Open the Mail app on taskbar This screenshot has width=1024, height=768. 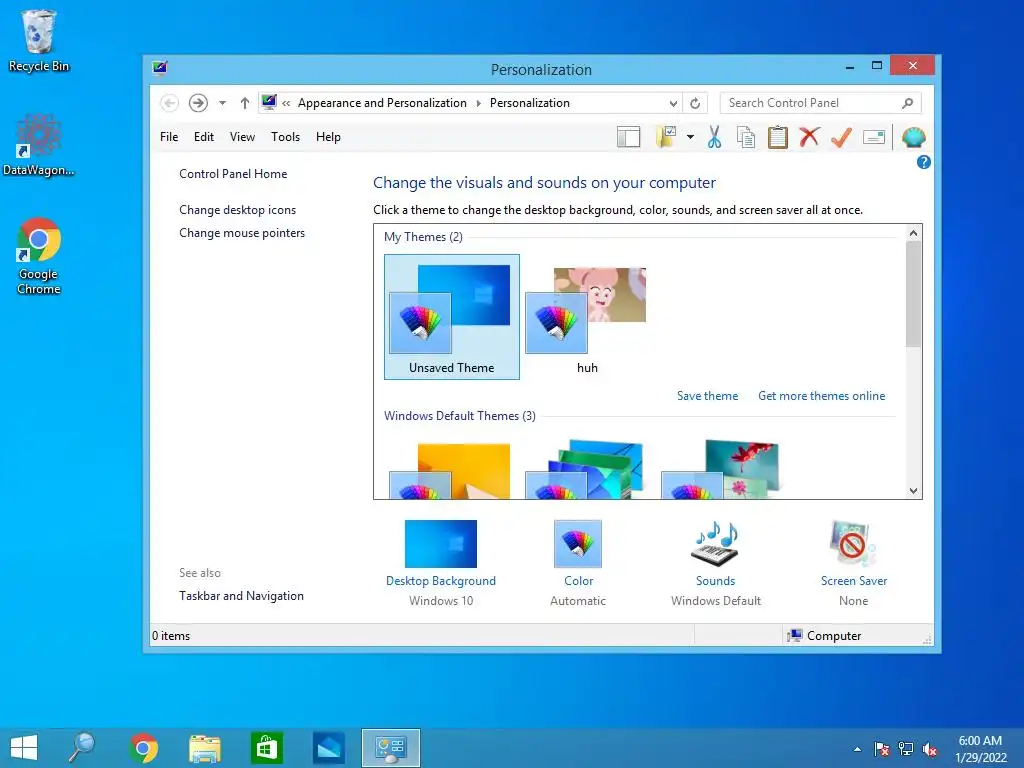pyautogui.click(x=328, y=748)
